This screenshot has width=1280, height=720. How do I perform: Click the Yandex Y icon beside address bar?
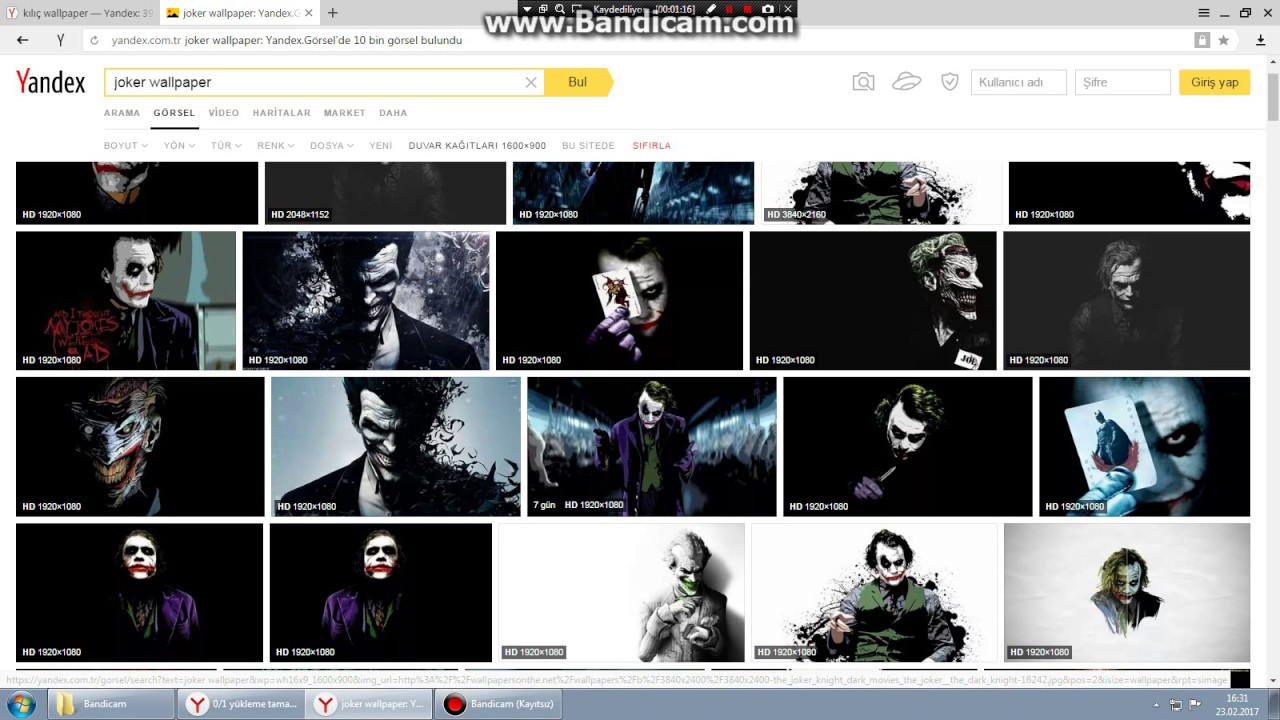coord(60,40)
